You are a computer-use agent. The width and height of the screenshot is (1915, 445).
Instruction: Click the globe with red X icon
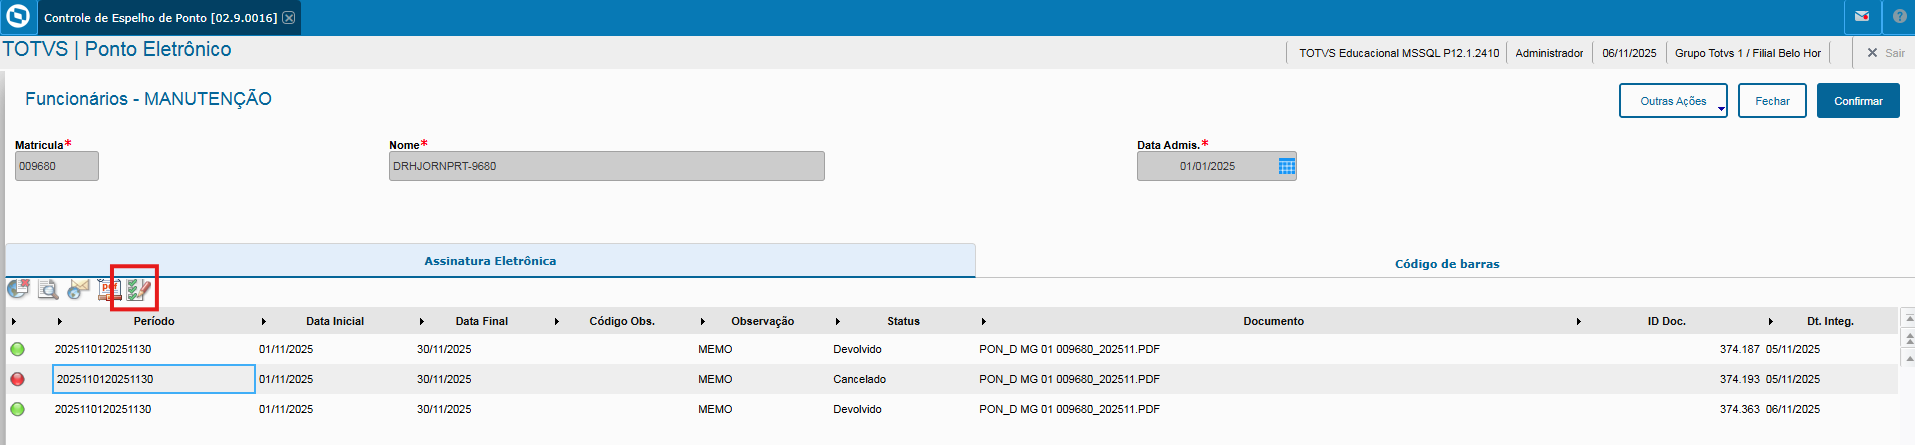[18, 290]
